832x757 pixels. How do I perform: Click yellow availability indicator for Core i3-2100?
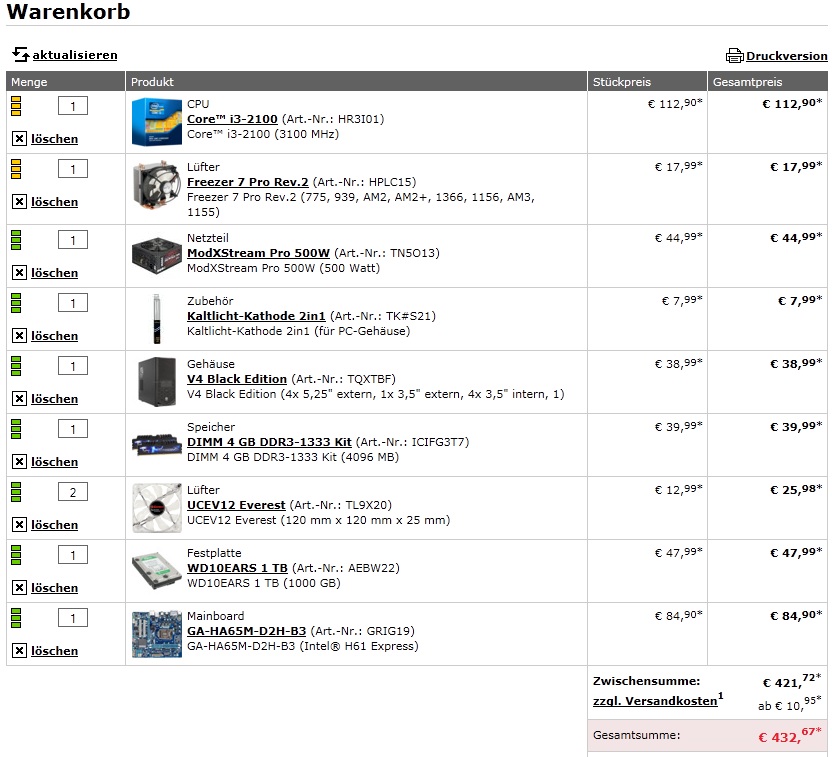tap(16, 106)
